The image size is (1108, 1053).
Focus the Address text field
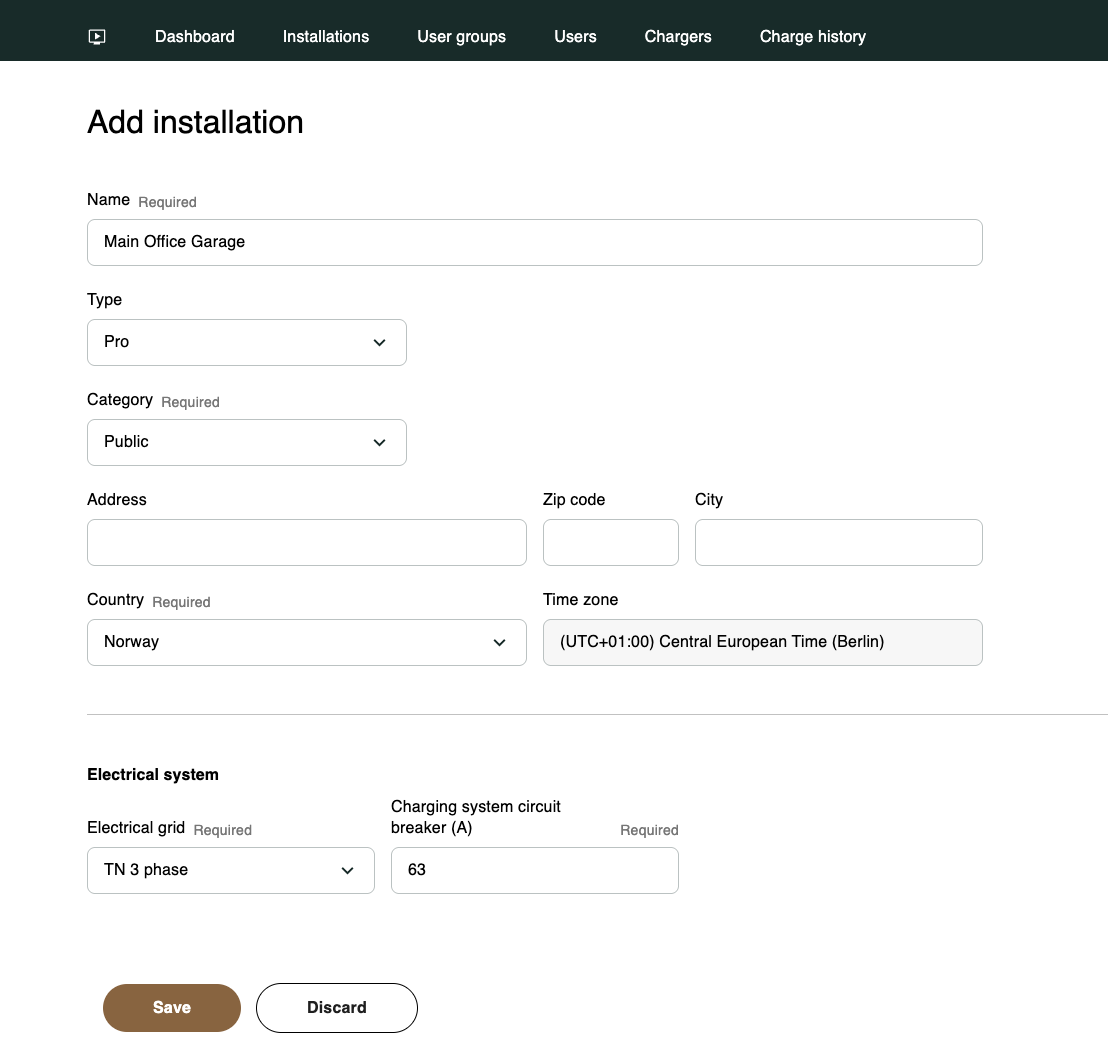coord(306,542)
